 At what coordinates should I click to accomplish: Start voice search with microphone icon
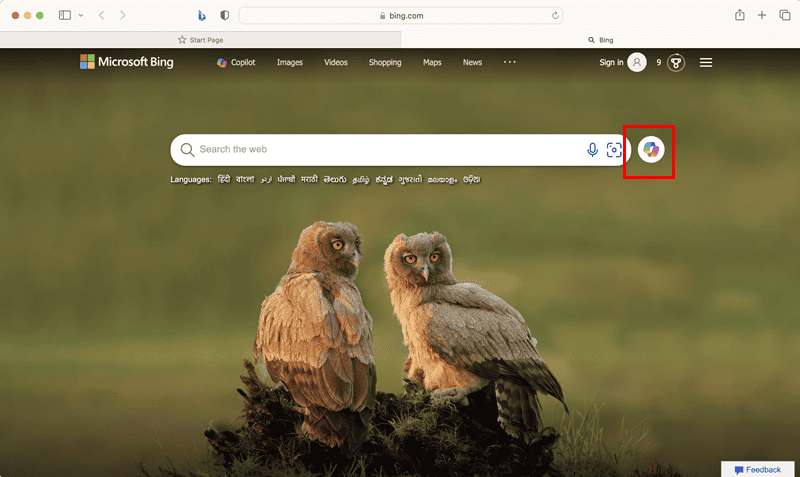tap(592, 149)
